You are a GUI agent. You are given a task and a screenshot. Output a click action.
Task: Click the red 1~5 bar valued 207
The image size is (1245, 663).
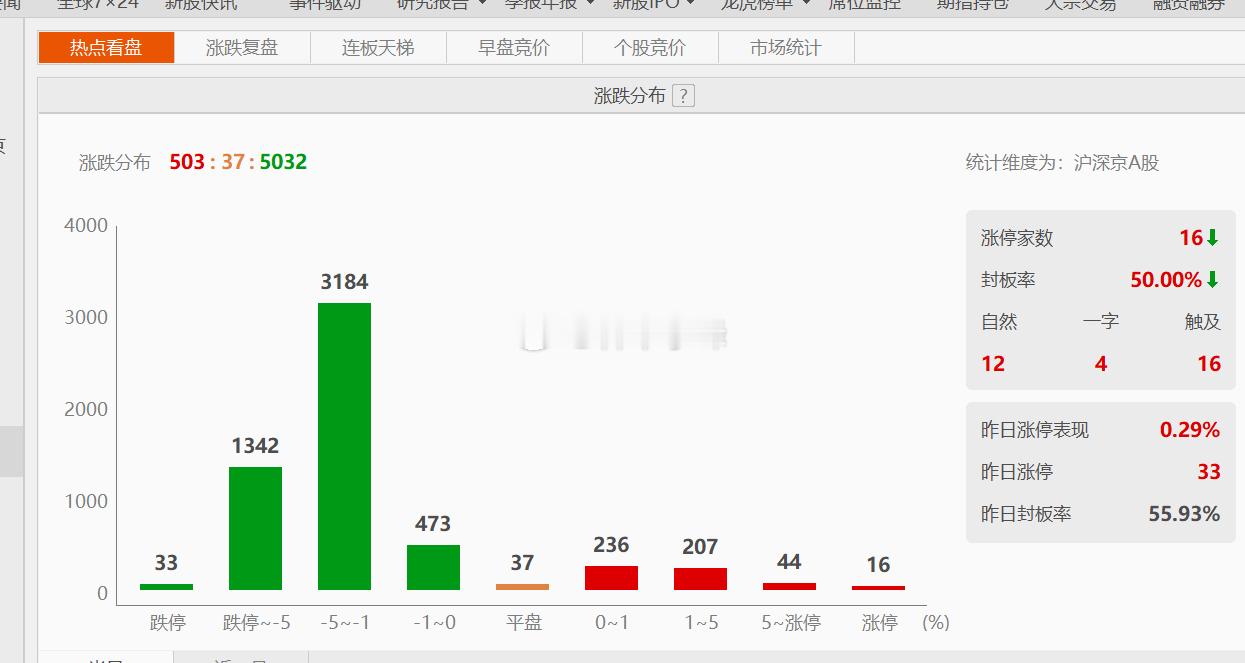[700, 579]
